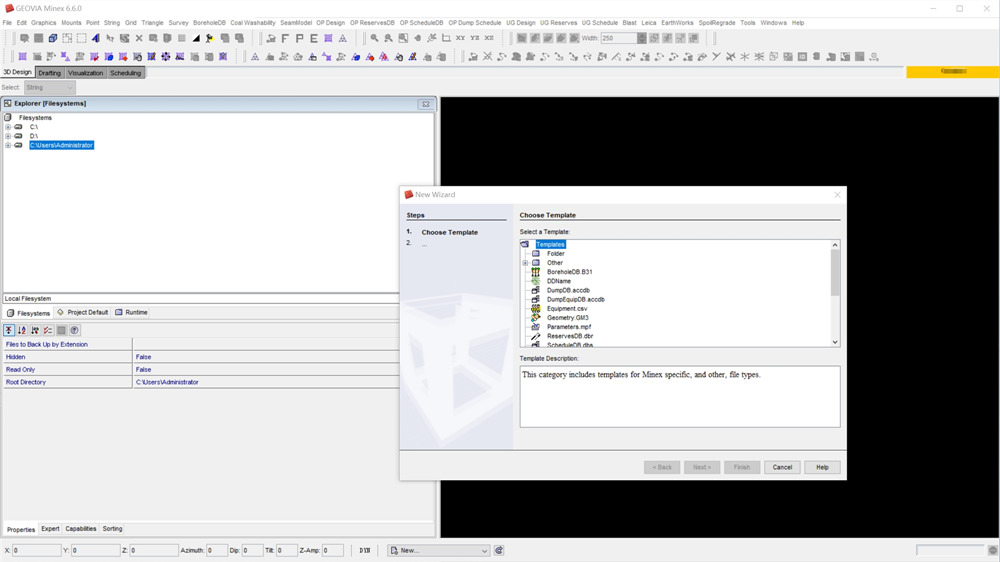Switch to the Scheduling tab
1000x562 pixels.
[x=126, y=73]
